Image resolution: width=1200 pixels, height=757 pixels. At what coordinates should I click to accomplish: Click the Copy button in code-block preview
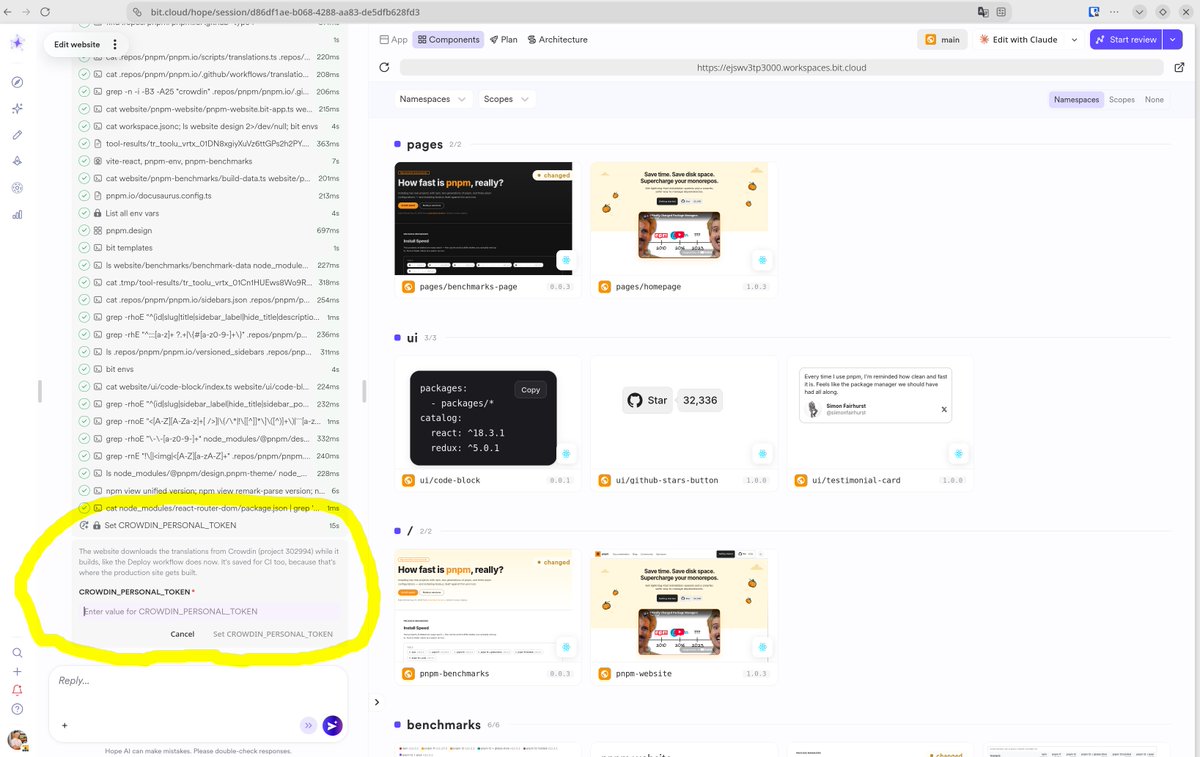point(530,390)
